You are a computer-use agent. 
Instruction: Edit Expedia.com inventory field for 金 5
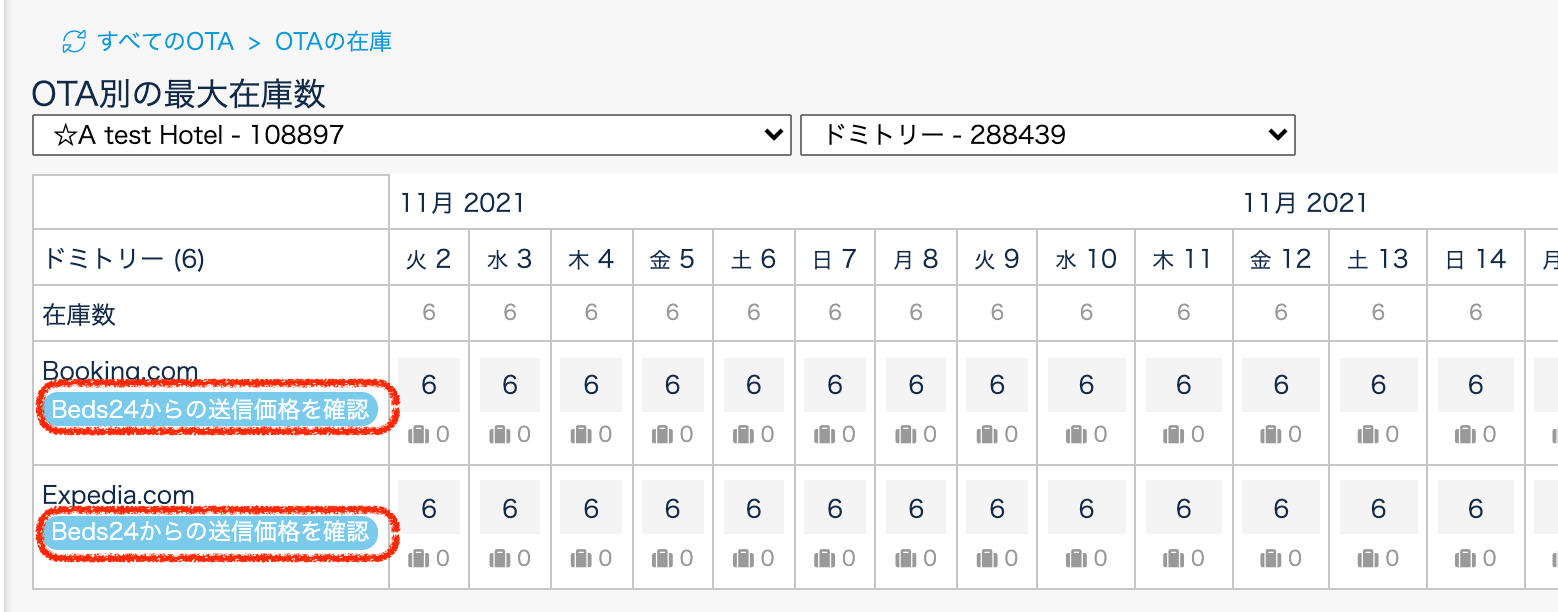[672, 508]
